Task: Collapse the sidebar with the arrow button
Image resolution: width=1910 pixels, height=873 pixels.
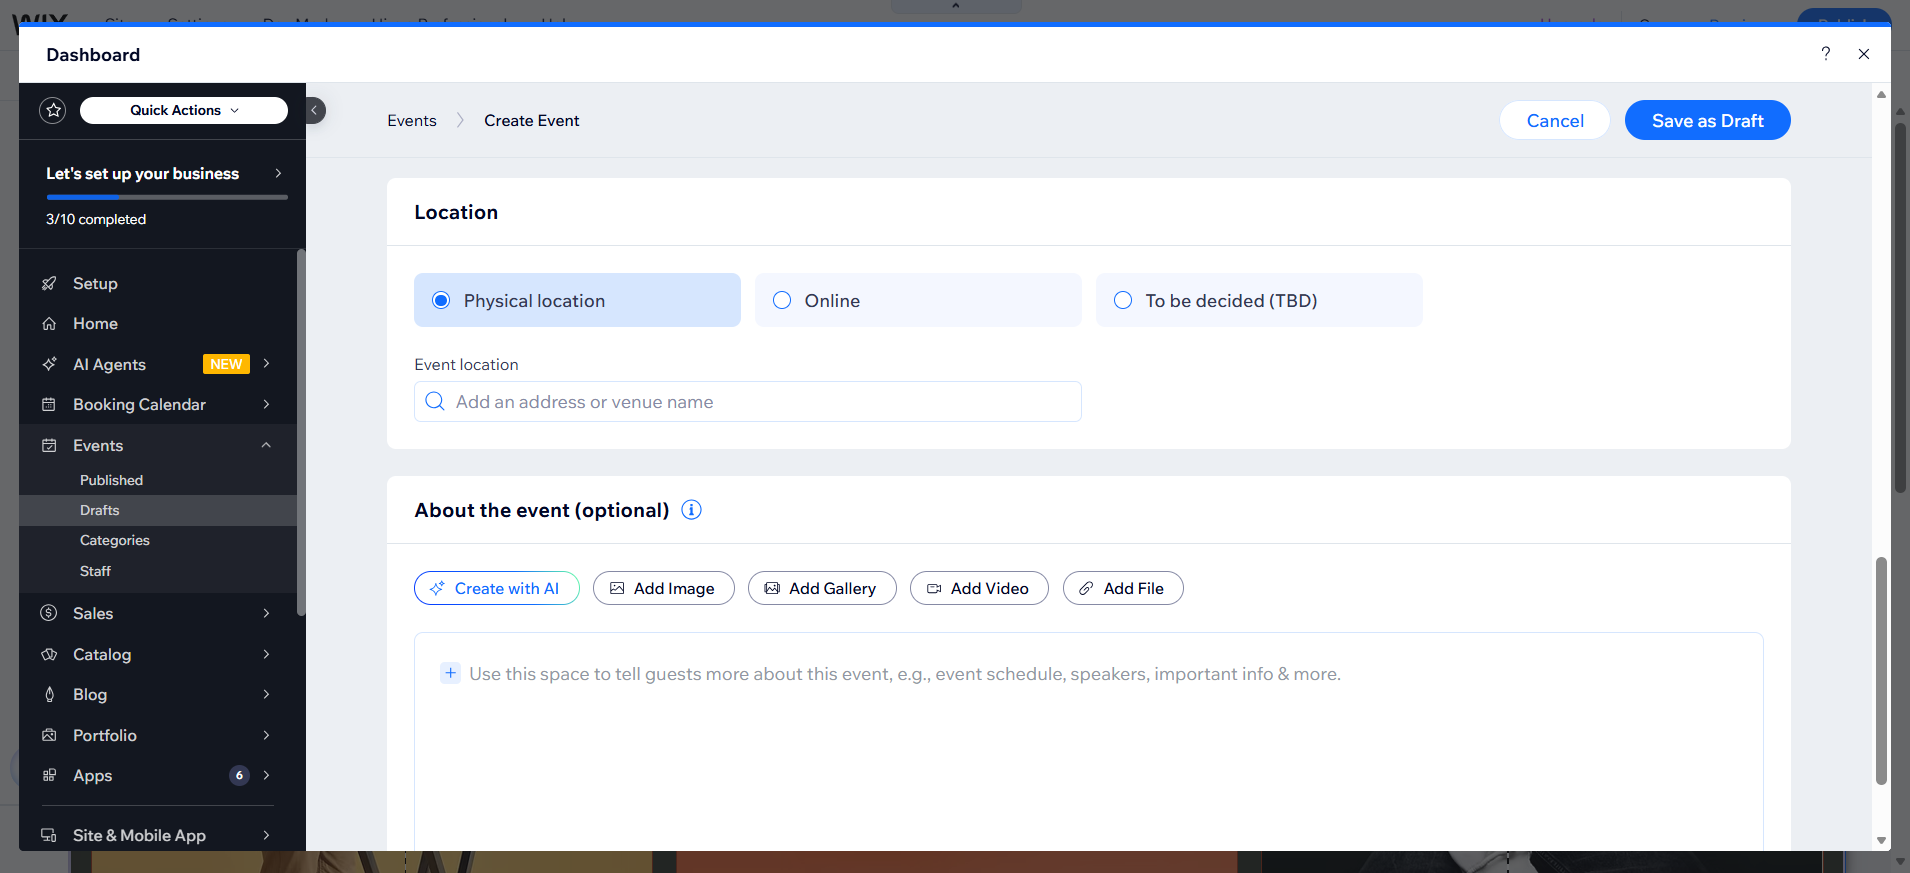Action: coord(314,110)
